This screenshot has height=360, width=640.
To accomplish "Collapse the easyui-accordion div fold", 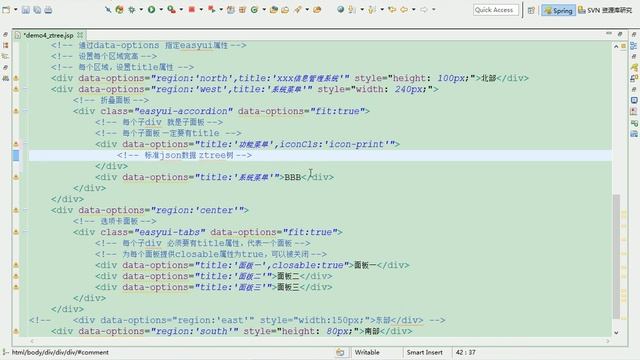I will coord(25,110).
